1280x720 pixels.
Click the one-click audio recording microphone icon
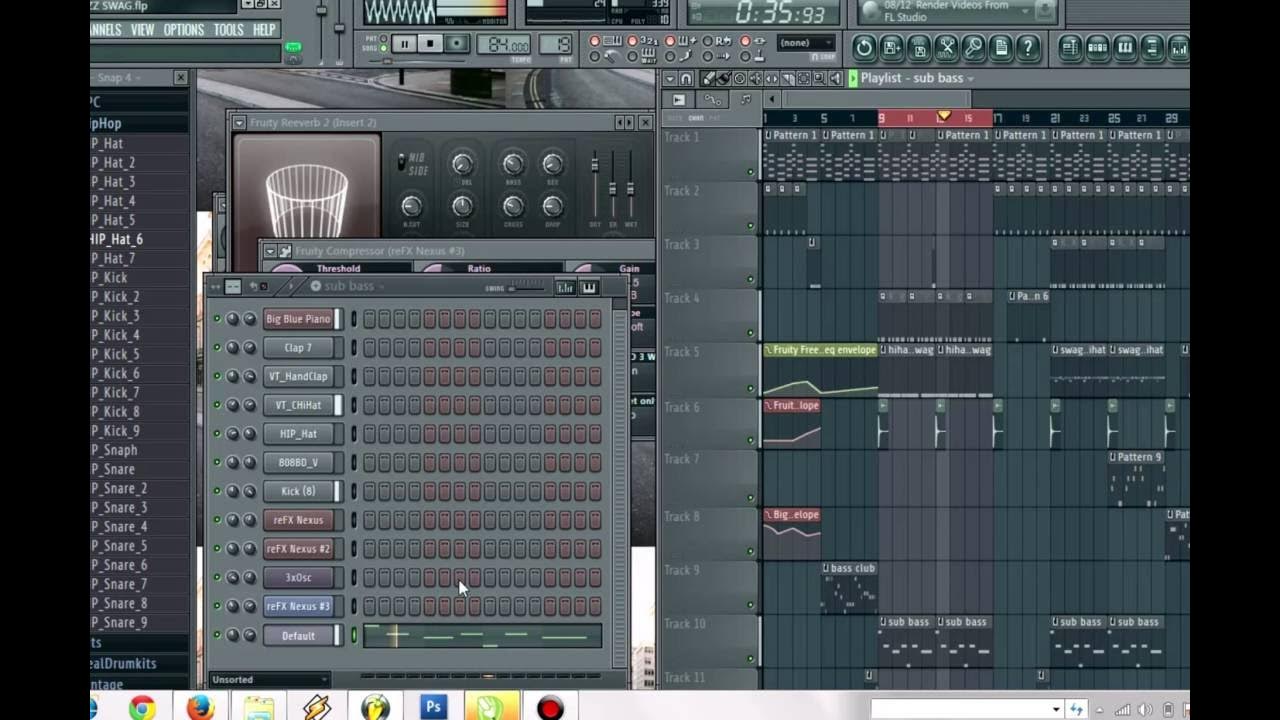click(973, 47)
